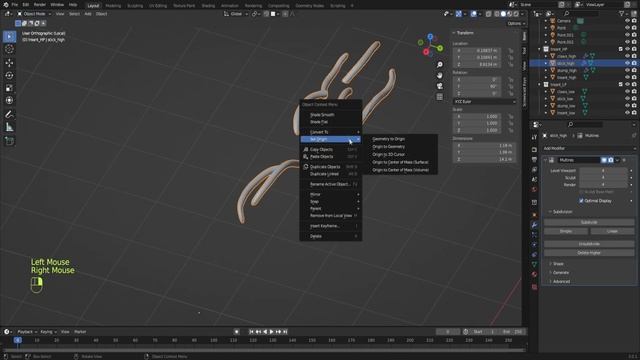Toggle camera view icon in viewport
640x360 pixels.
tap(440, 86)
